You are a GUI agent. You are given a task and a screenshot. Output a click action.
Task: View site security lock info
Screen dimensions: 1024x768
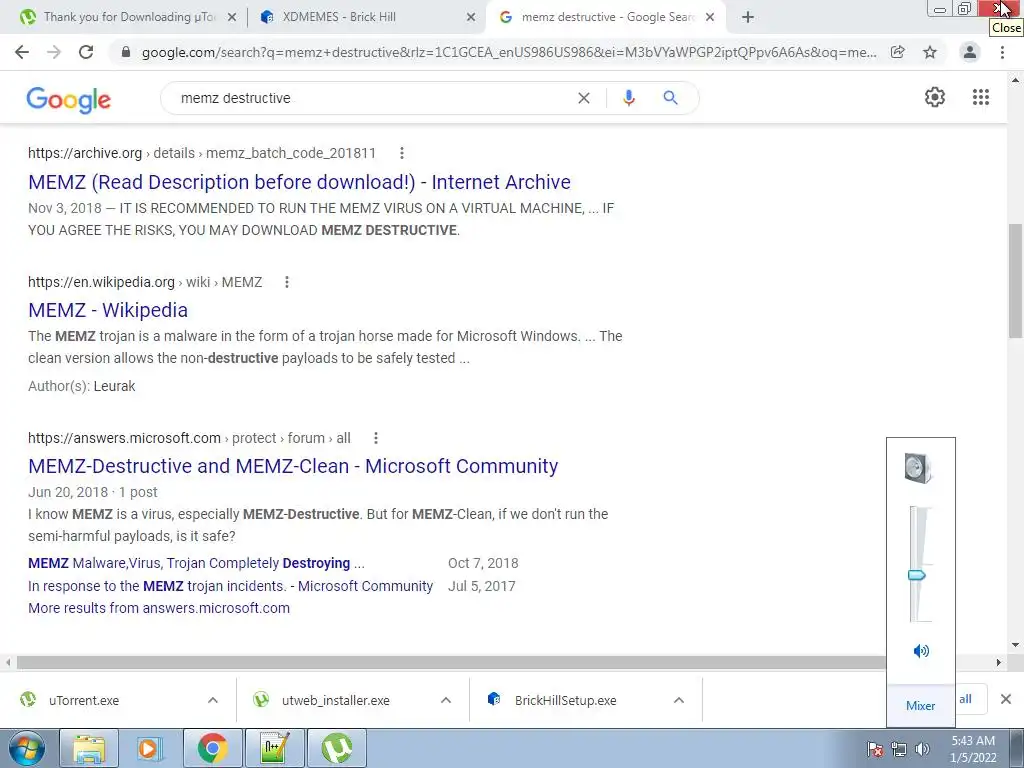126,52
